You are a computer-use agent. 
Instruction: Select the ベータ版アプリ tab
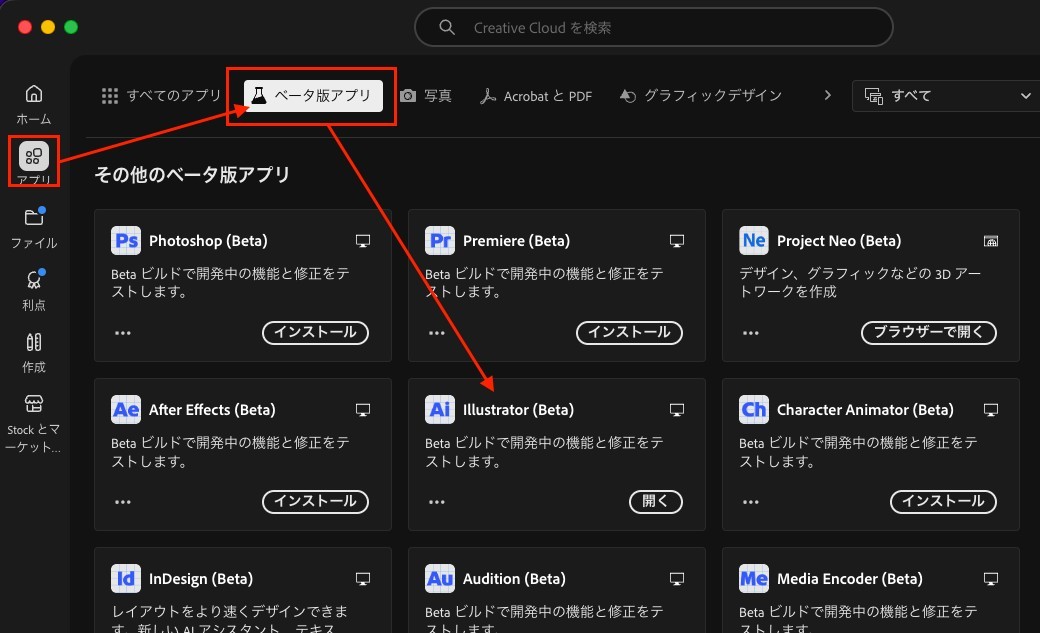pyautogui.click(x=313, y=96)
